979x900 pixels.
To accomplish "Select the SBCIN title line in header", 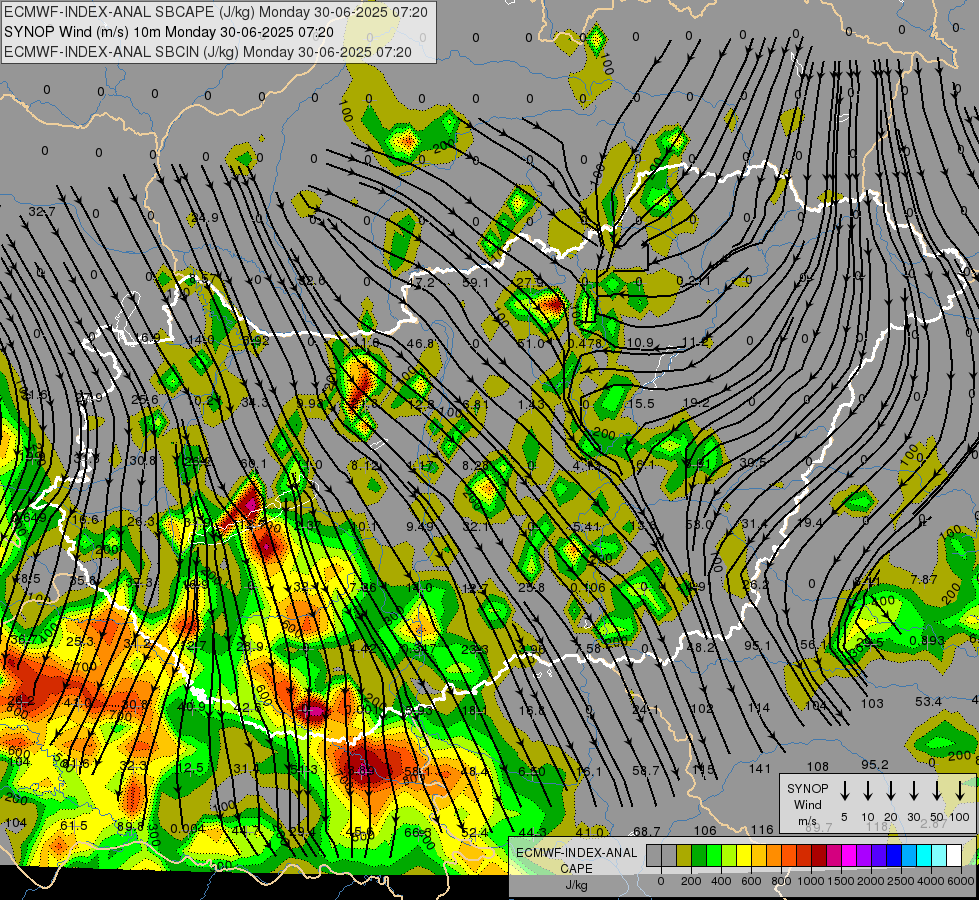I will (x=208, y=52).
